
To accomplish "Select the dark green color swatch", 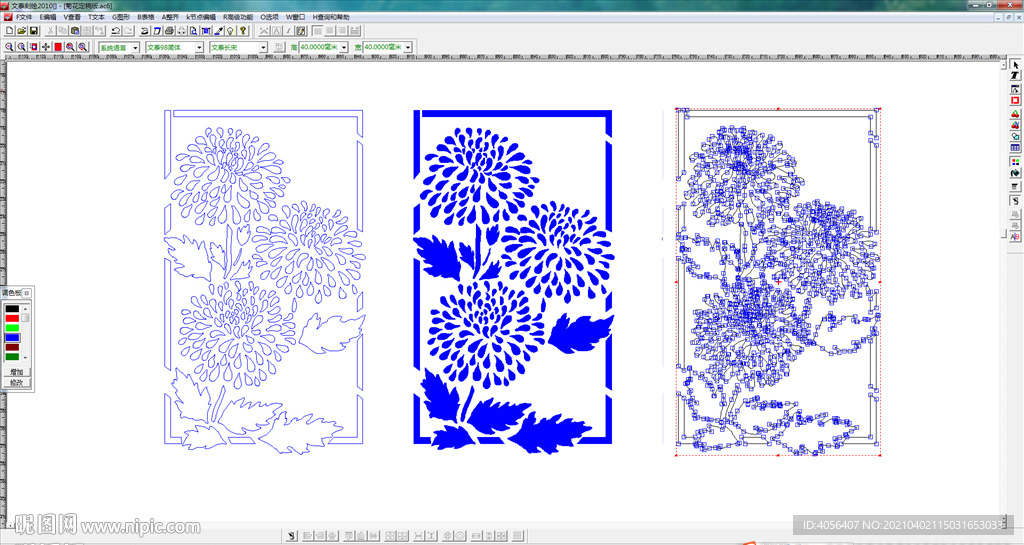I will pyautogui.click(x=12, y=356).
